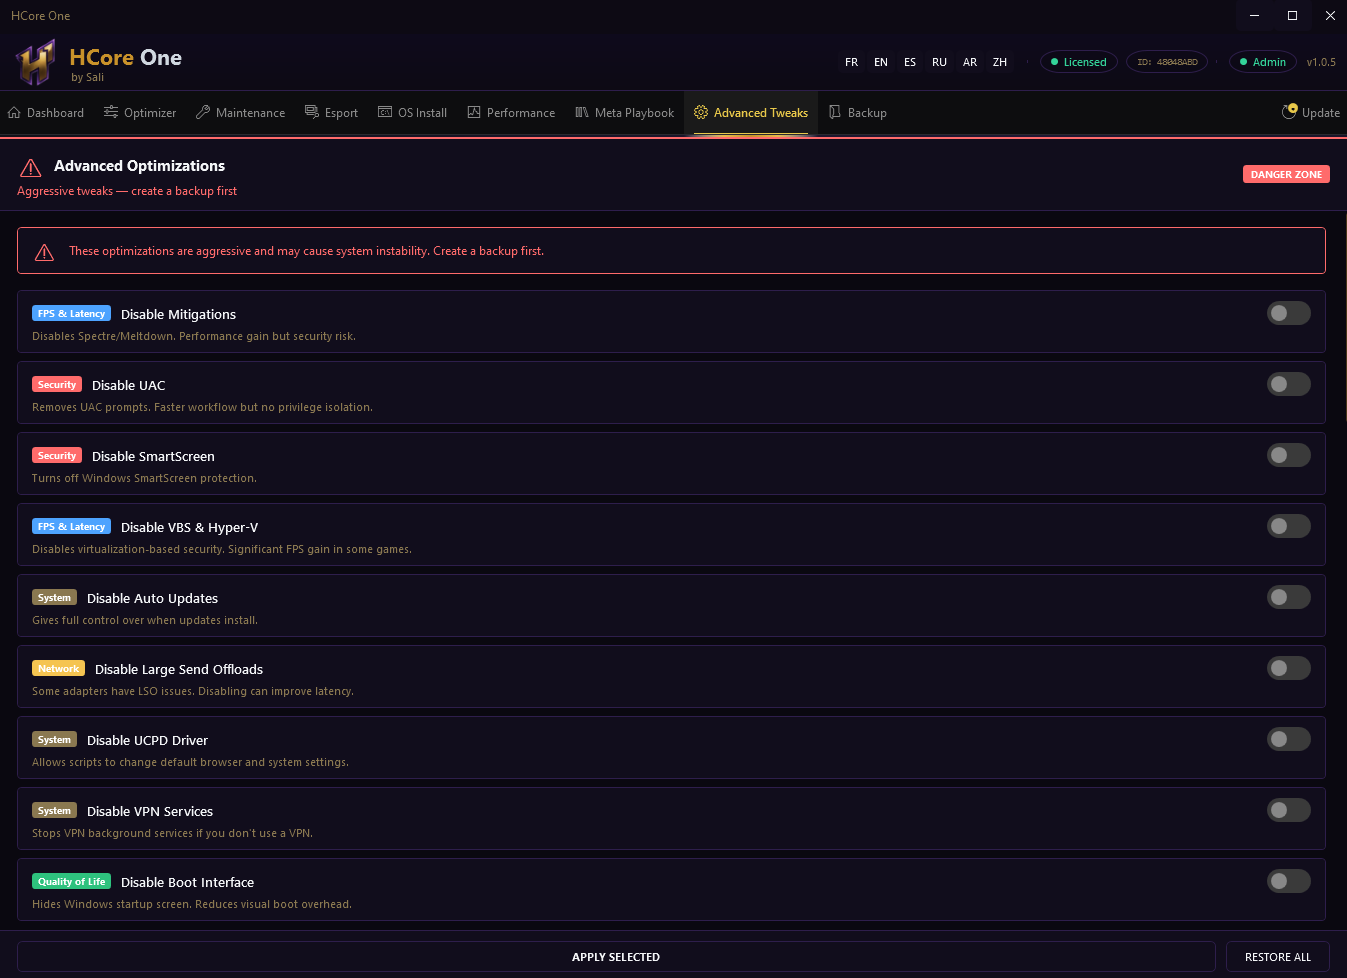Click the Update refresh icon
Image resolution: width=1347 pixels, height=978 pixels.
[x=1290, y=111]
